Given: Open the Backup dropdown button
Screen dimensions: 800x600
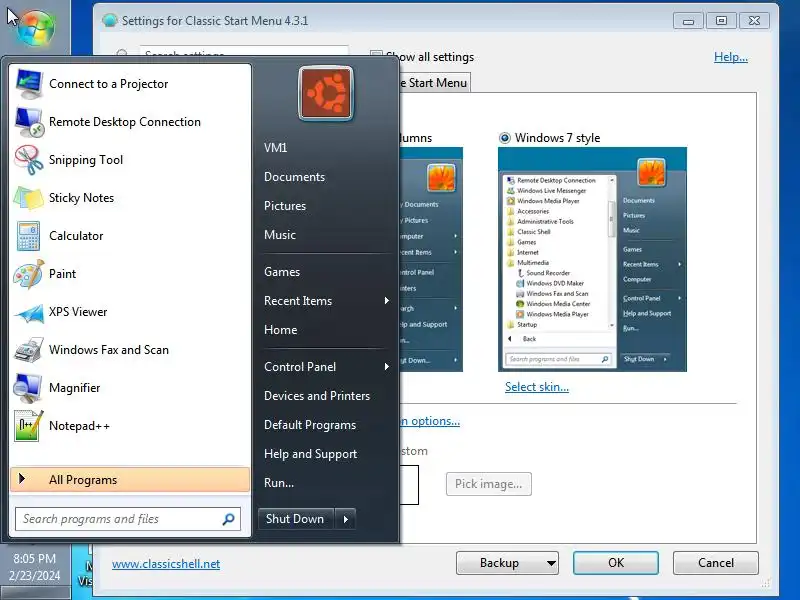Looking at the screenshot, I should [507, 563].
